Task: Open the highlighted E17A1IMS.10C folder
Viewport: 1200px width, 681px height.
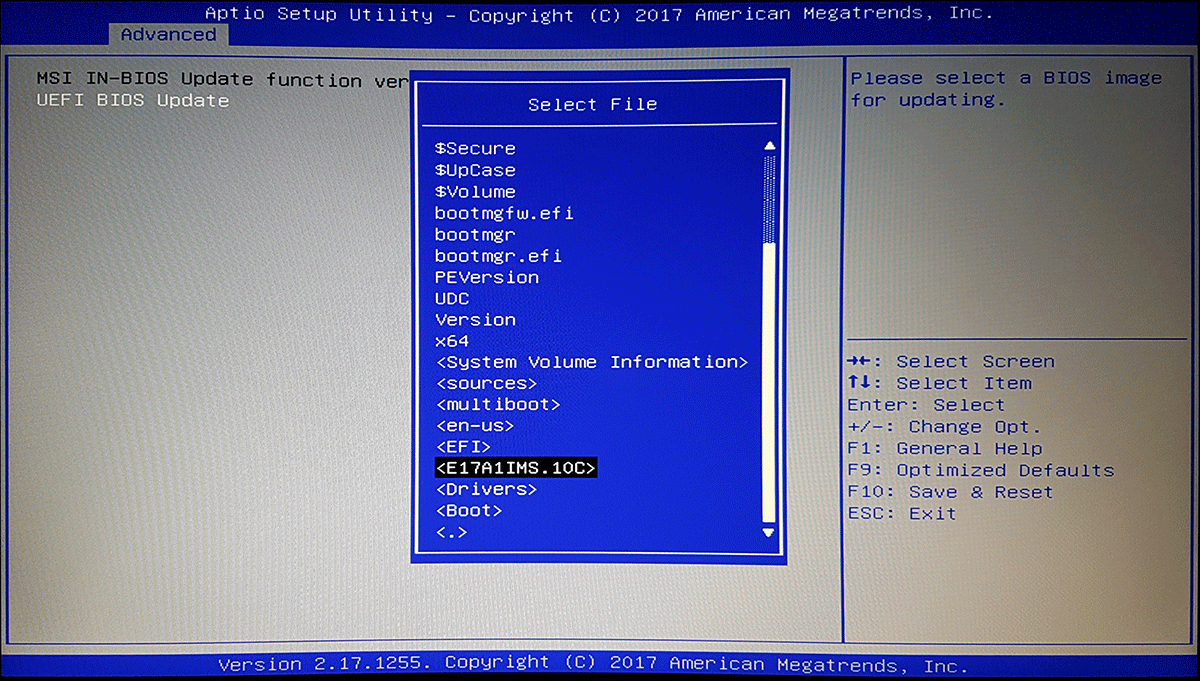Action: [516, 468]
